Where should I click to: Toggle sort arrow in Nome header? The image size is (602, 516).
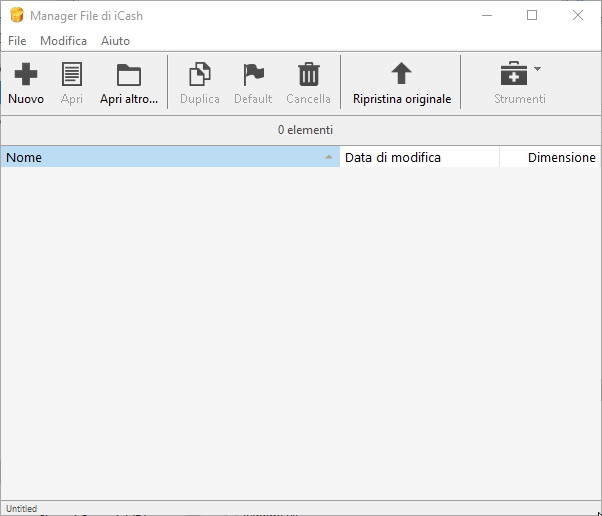tap(329, 157)
